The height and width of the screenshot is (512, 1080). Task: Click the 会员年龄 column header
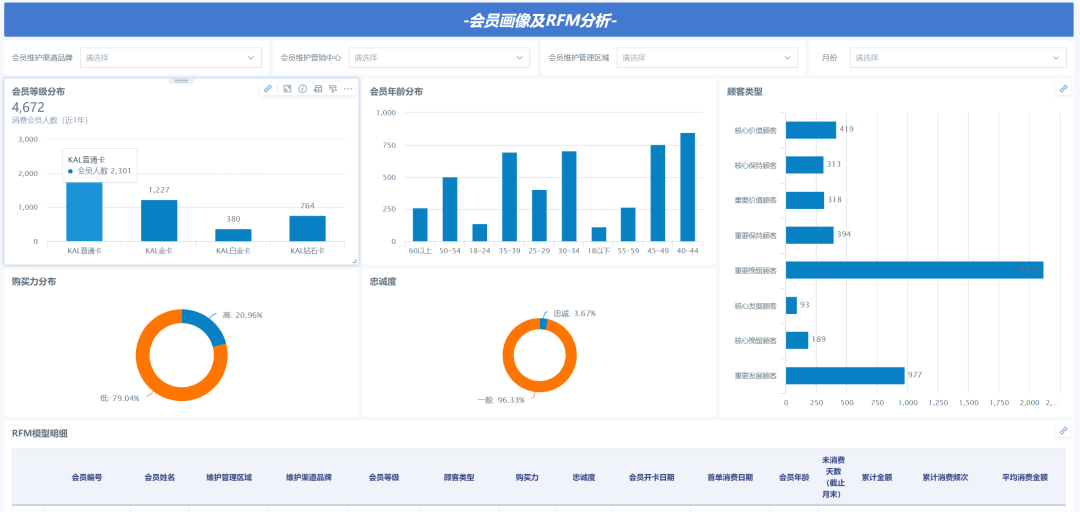click(794, 477)
